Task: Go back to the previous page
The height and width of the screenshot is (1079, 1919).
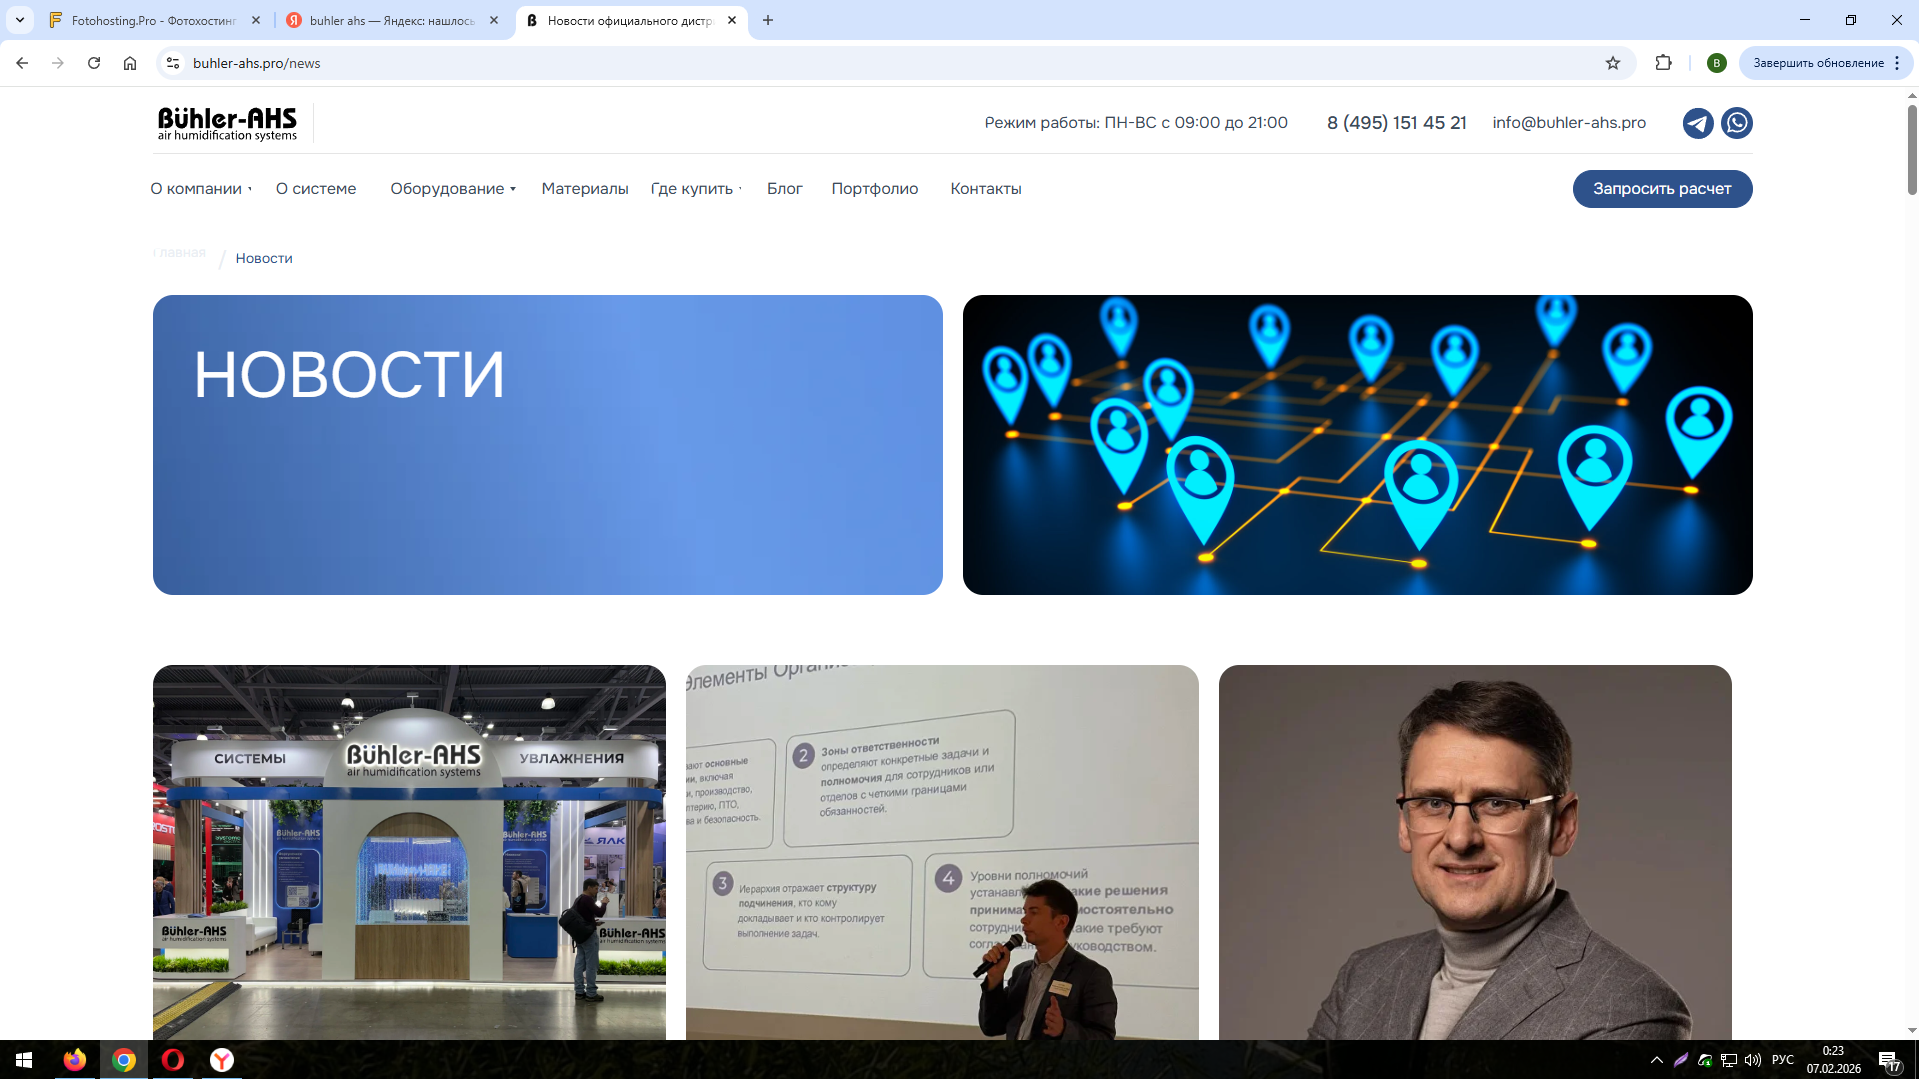Action: pyautogui.click(x=22, y=63)
